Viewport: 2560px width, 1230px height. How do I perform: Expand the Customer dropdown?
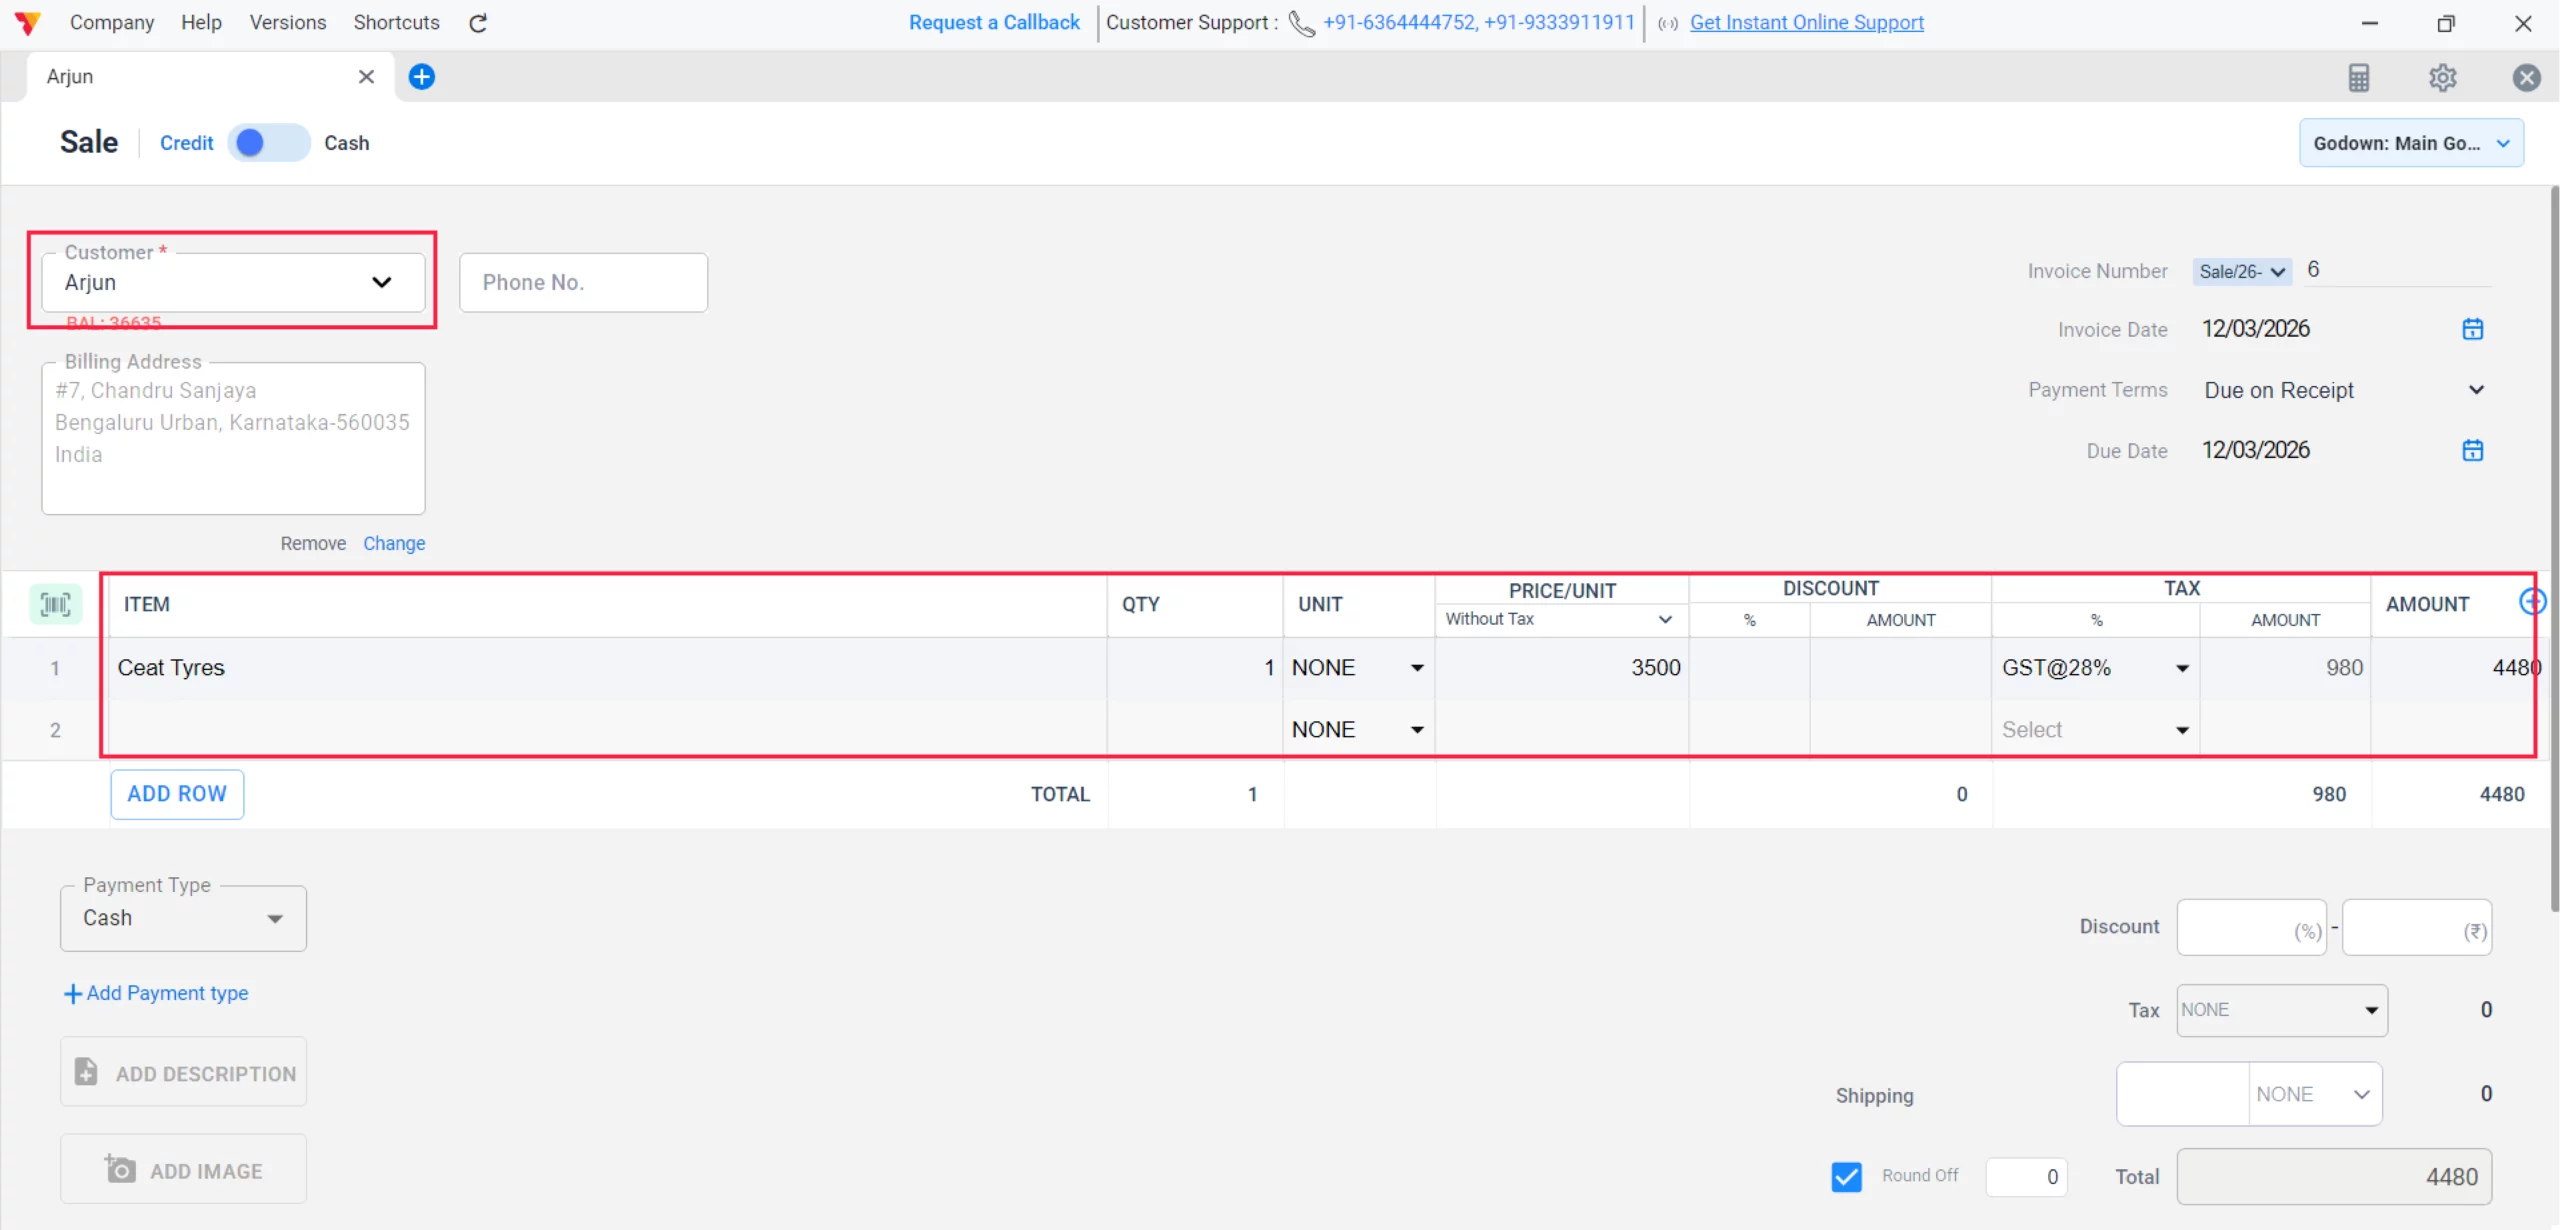(x=381, y=282)
